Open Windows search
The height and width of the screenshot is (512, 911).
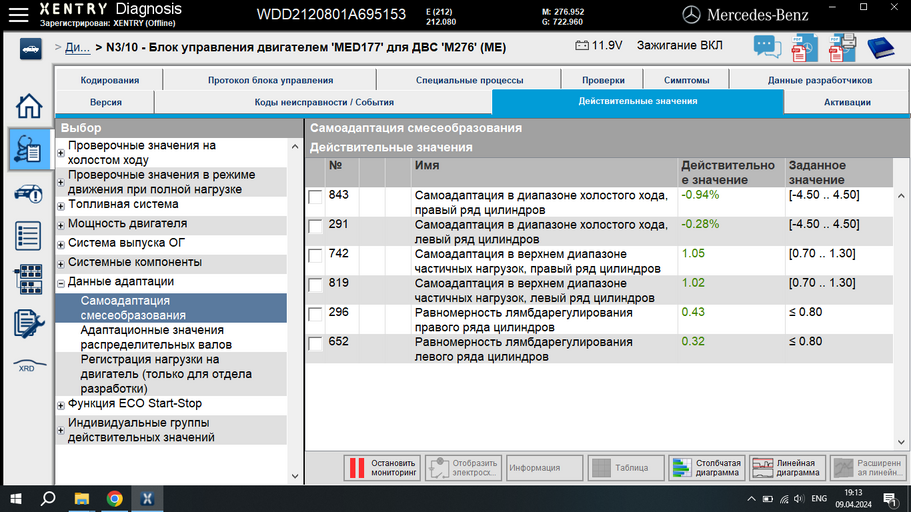tap(48, 499)
